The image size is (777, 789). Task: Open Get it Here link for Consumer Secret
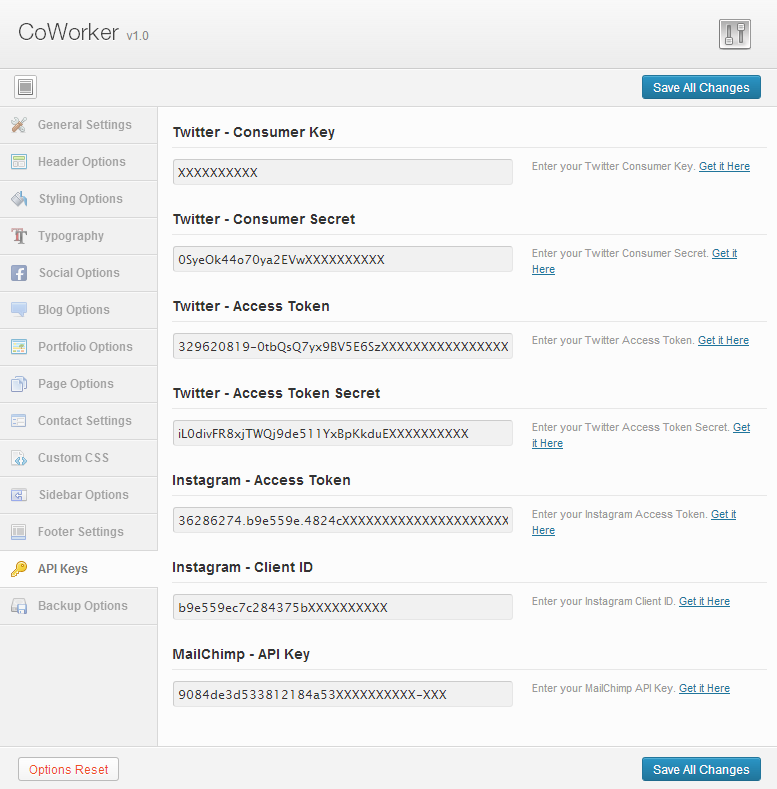pos(724,254)
